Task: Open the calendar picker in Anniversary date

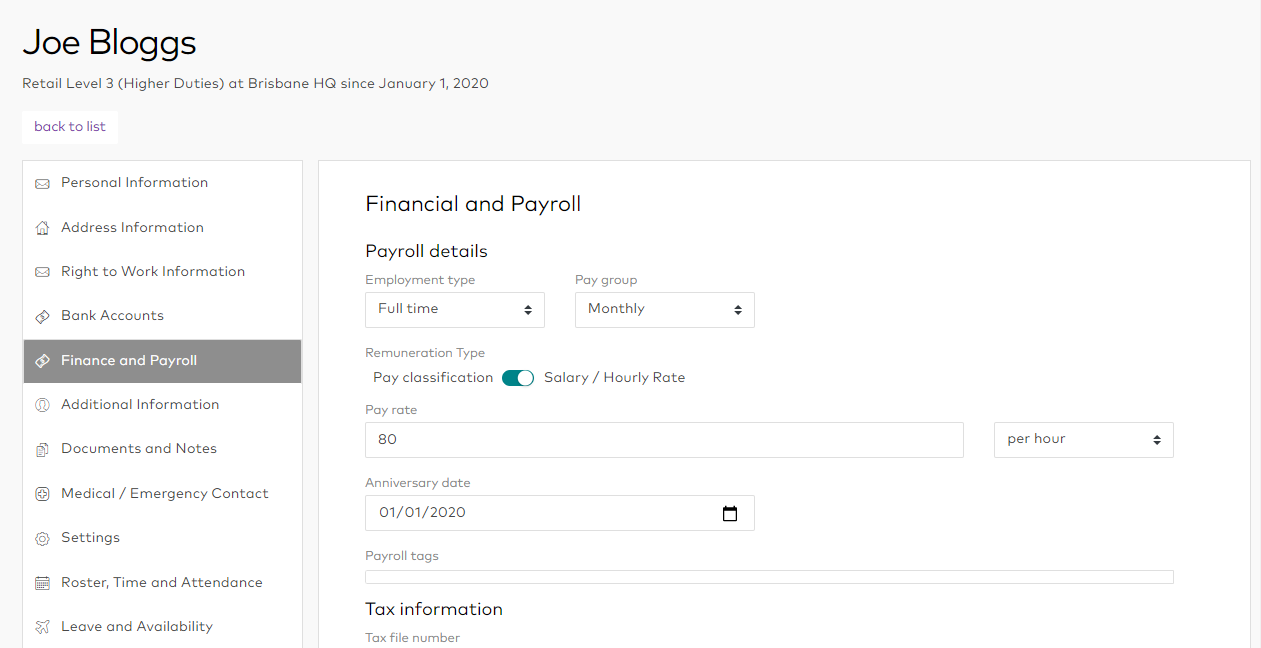Action: pos(730,513)
